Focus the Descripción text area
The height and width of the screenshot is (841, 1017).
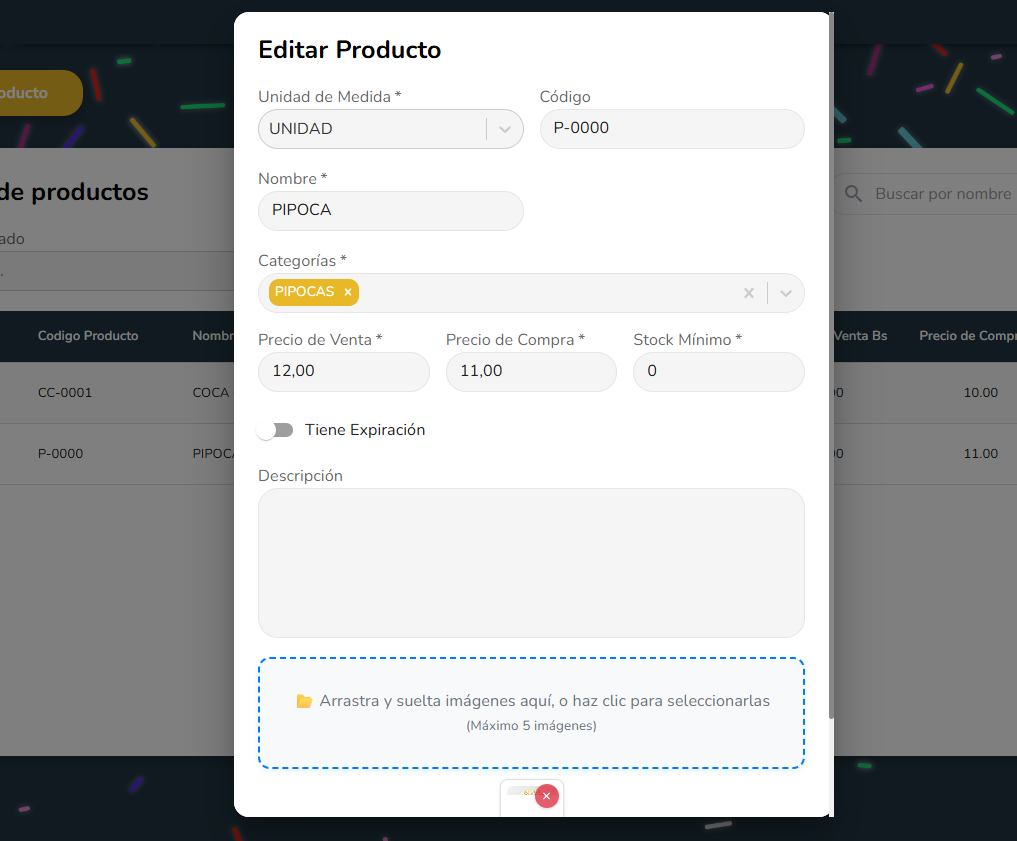tap(531, 562)
